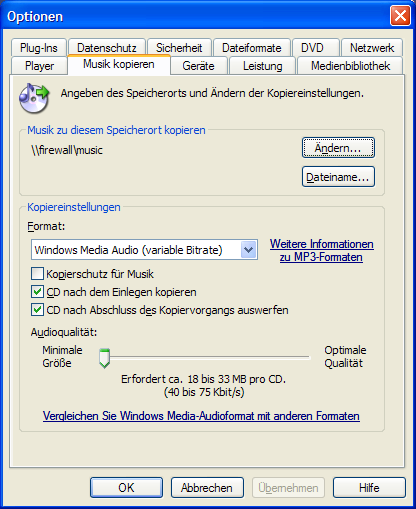416x509 pixels.
Task: Open the DVD tab
Action: pos(312,48)
